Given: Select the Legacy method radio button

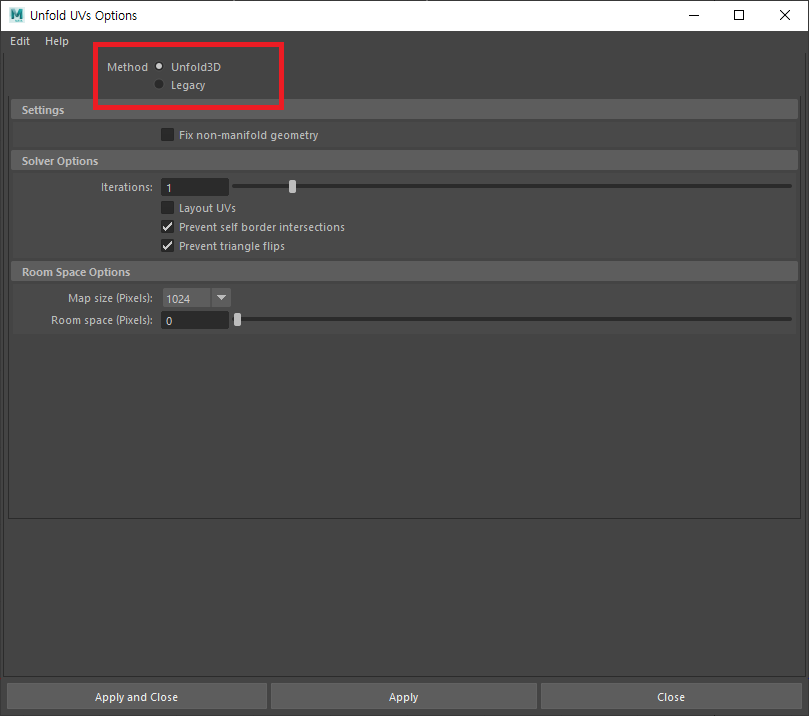Looking at the screenshot, I should (159, 84).
